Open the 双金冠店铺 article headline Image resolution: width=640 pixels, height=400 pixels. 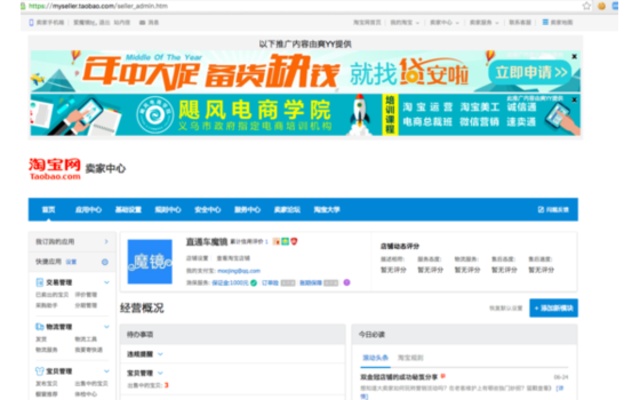(x=399, y=377)
